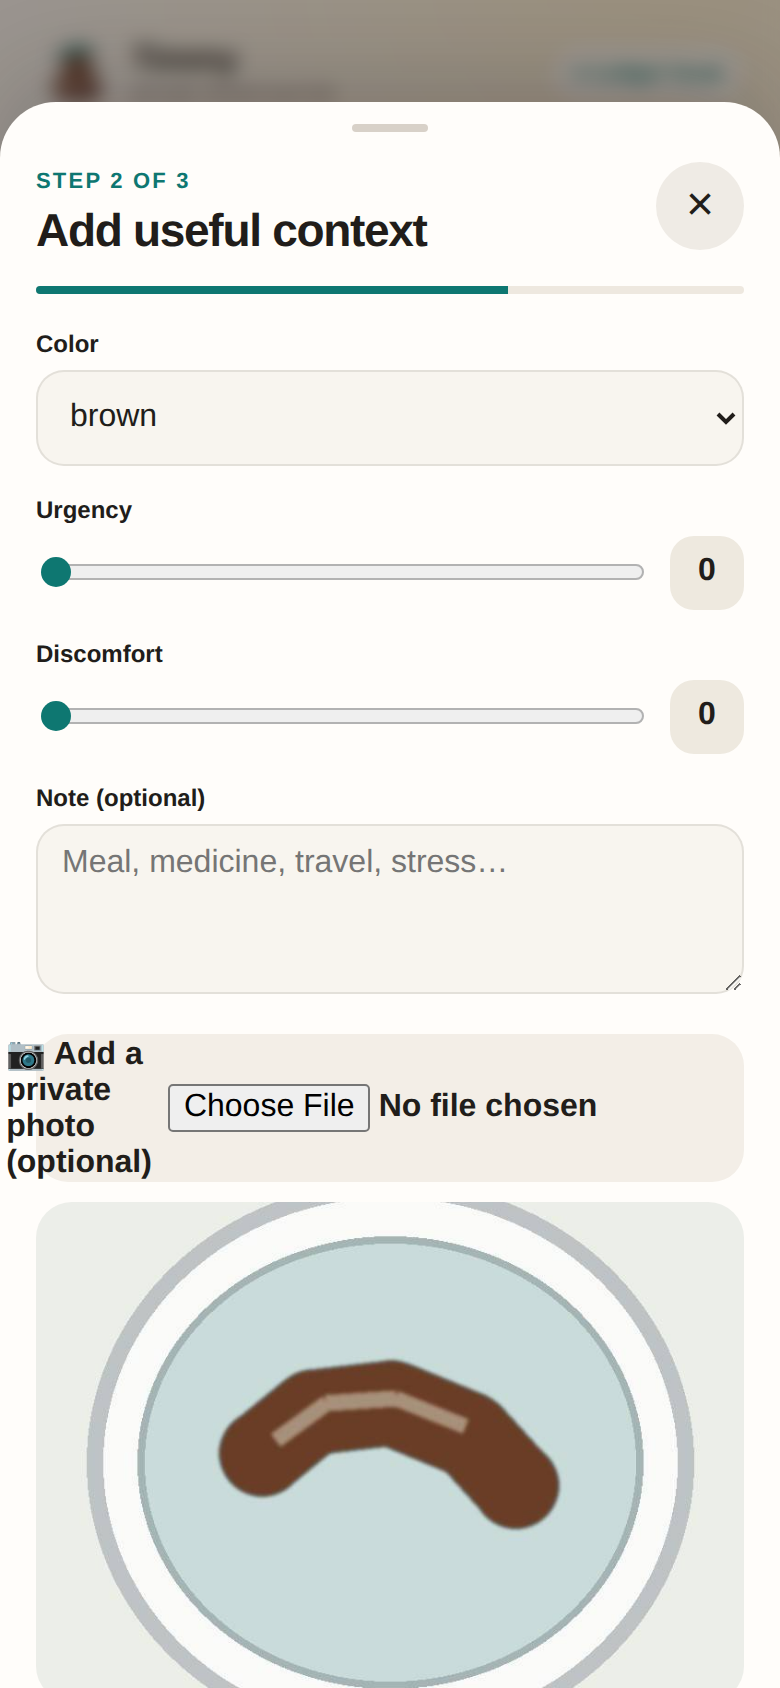Click the Urgency value badge showing 0

click(x=707, y=572)
